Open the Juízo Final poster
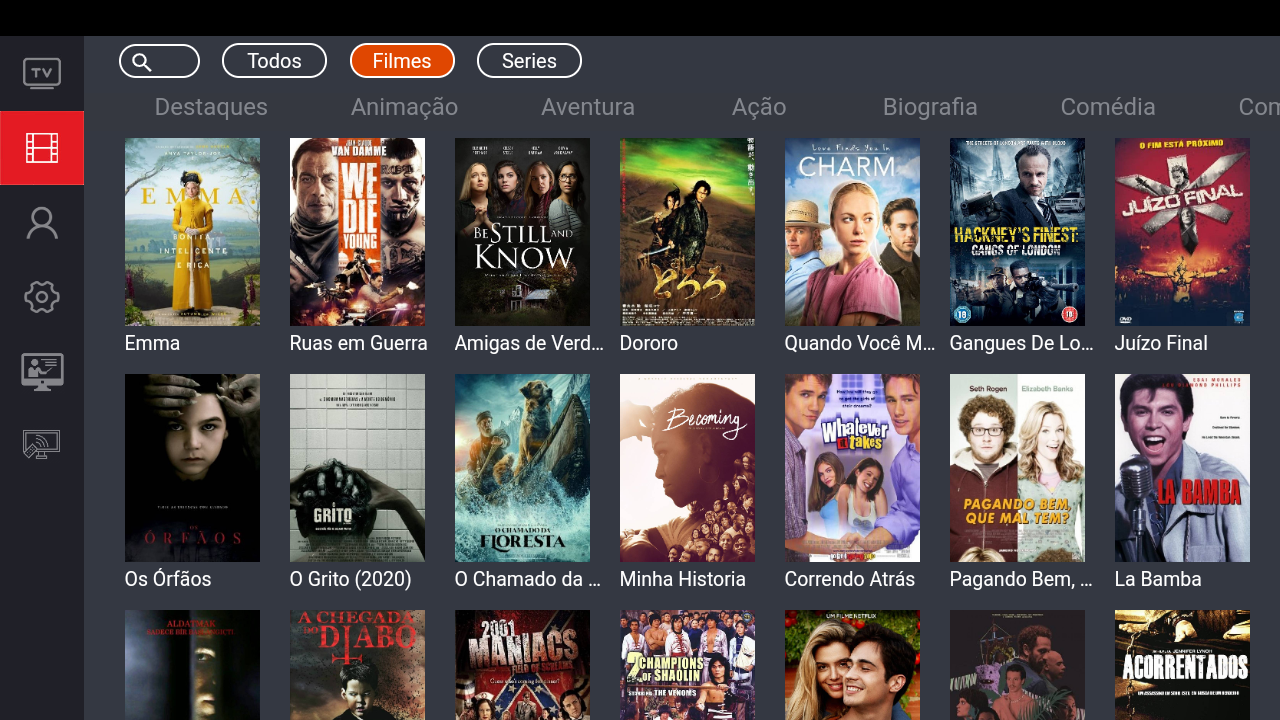 tap(1182, 232)
